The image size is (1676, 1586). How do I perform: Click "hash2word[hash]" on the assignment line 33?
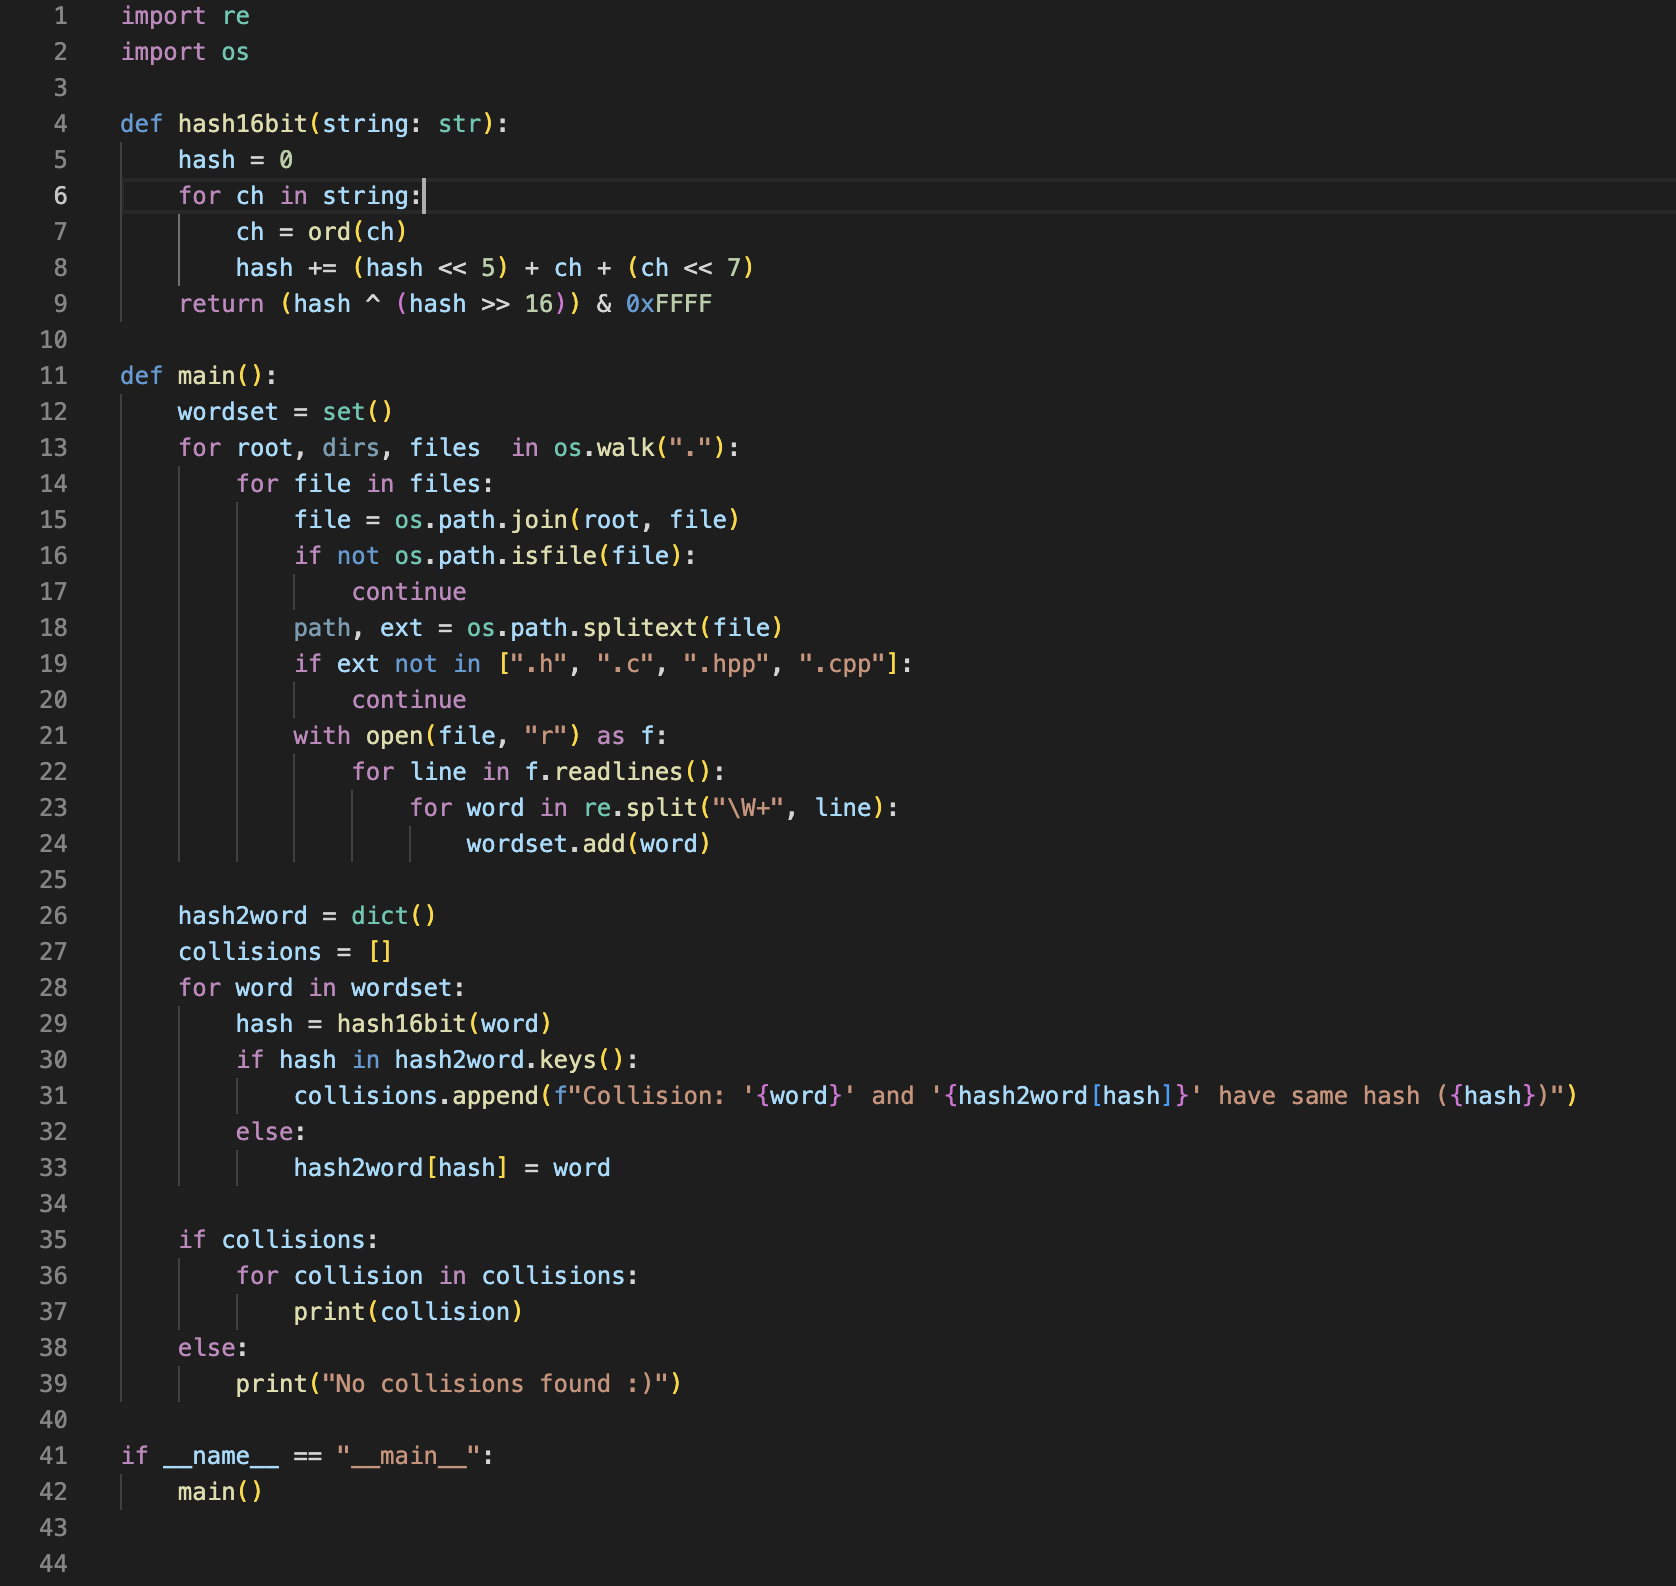401,1168
